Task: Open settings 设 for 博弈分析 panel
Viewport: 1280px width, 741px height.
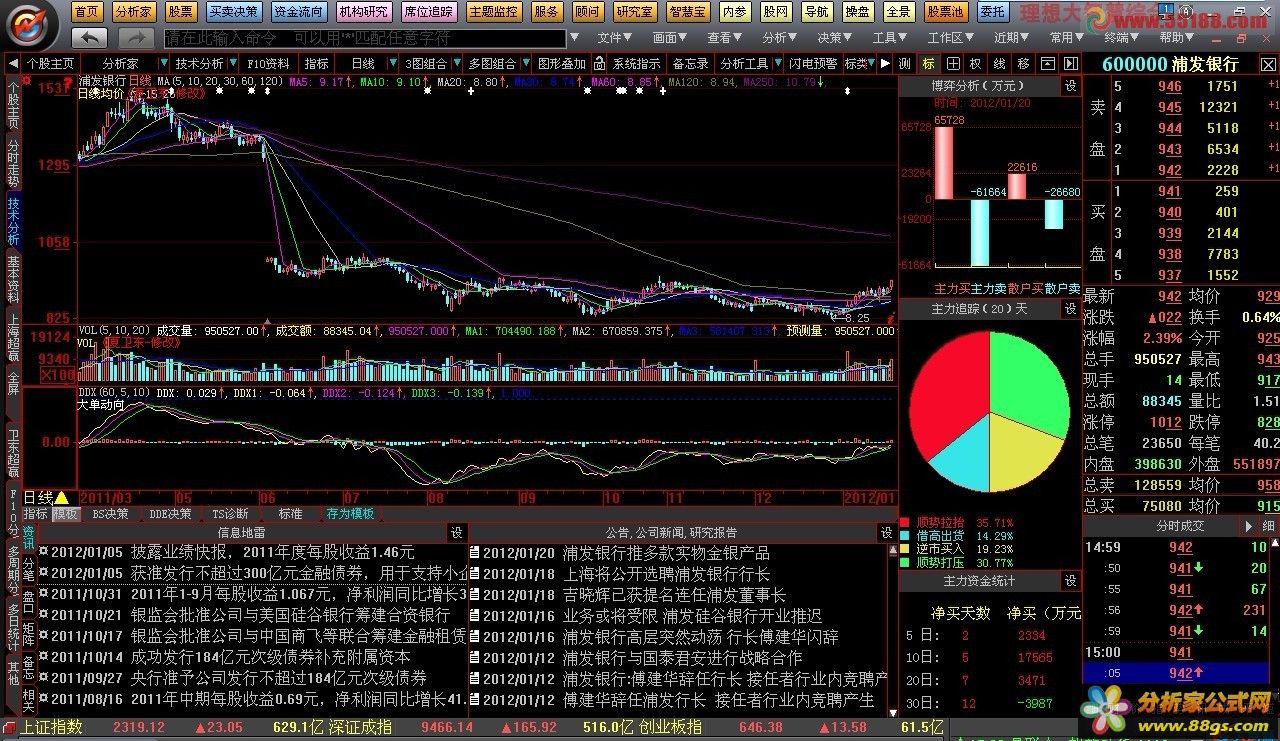Action: (x=1070, y=86)
